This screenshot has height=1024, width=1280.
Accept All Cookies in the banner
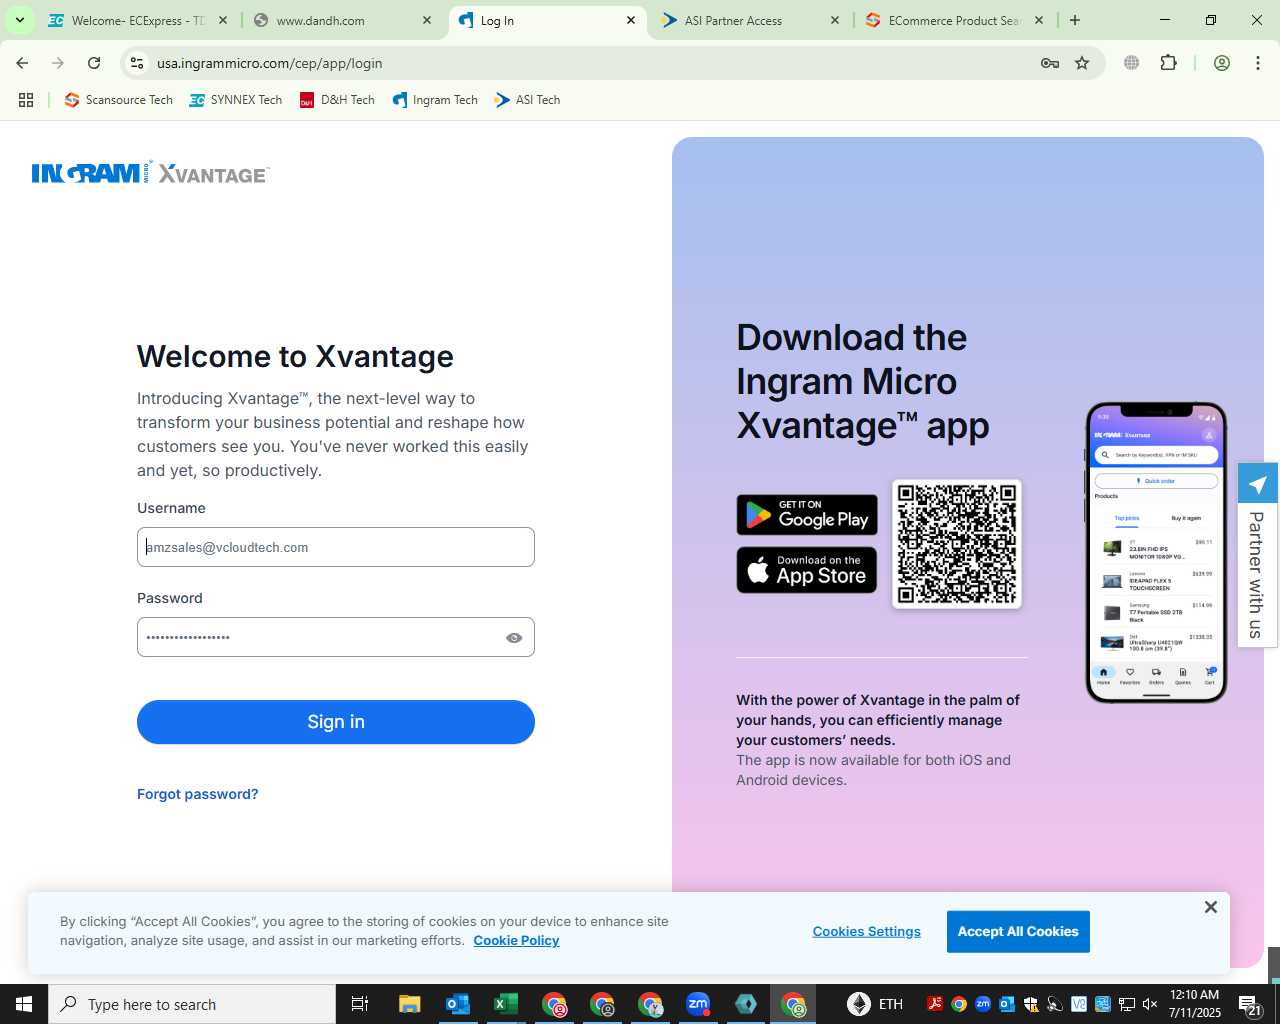pyautogui.click(x=1018, y=931)
